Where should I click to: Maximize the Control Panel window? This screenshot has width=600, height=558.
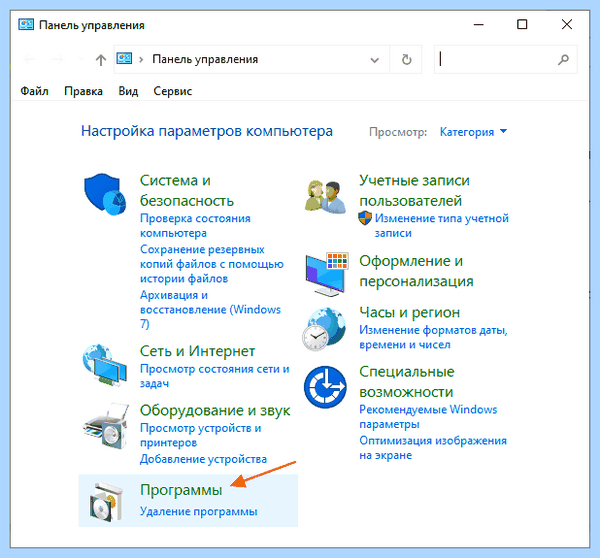pyautogui.click(x=522, y=24)
